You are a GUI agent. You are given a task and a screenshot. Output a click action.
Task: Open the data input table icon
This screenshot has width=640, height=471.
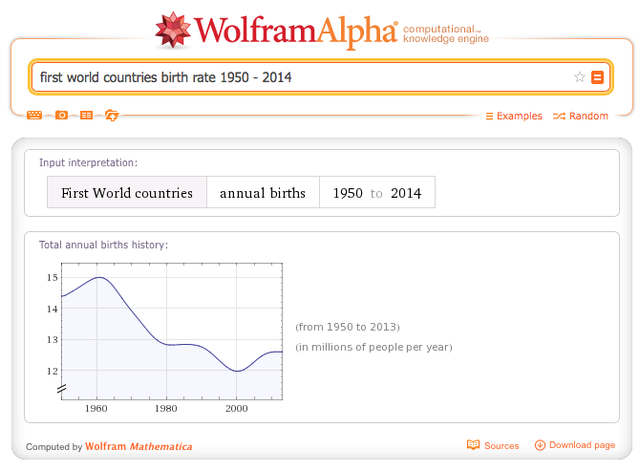coord(86,116)
